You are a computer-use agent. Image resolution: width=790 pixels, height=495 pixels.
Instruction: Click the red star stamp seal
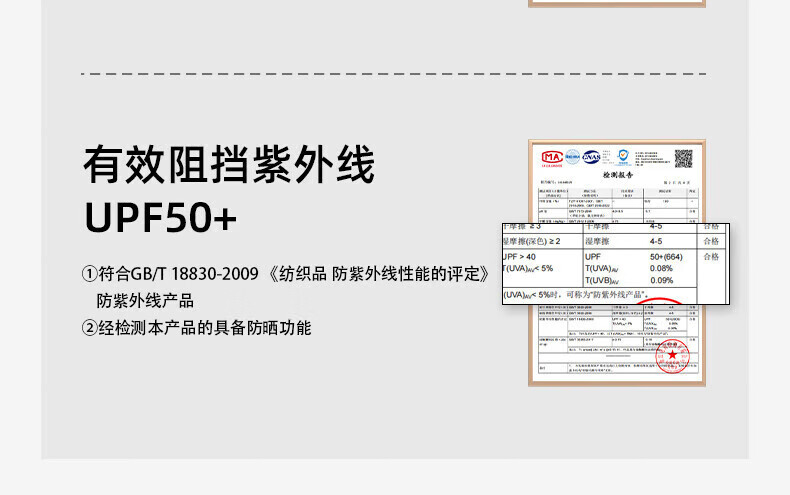point(672,356)
